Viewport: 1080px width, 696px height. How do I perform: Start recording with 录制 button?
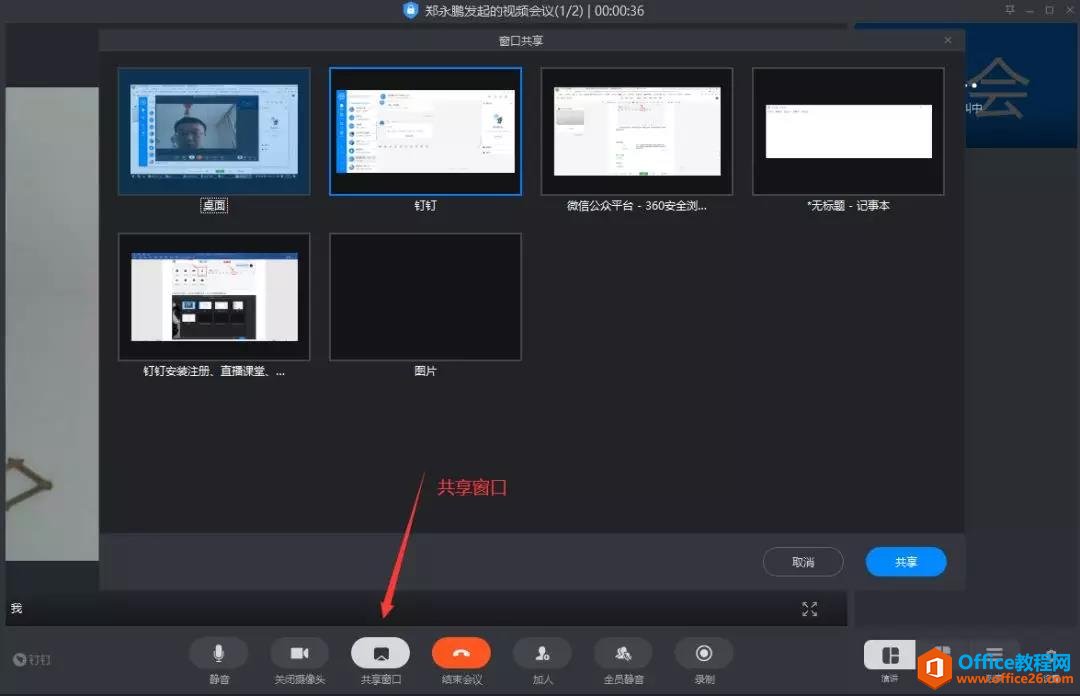[704, 653]
